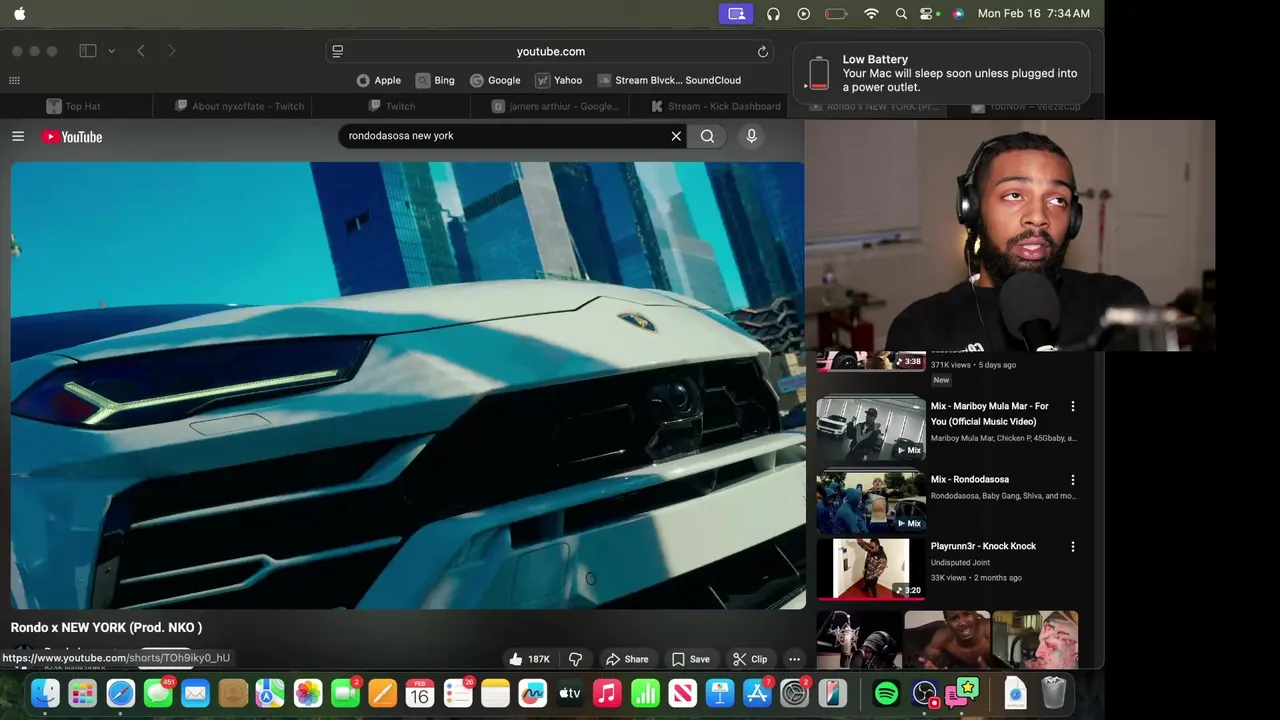
Task: Open Yahoo bookmark in favorites bar
Action: point(559,80)
